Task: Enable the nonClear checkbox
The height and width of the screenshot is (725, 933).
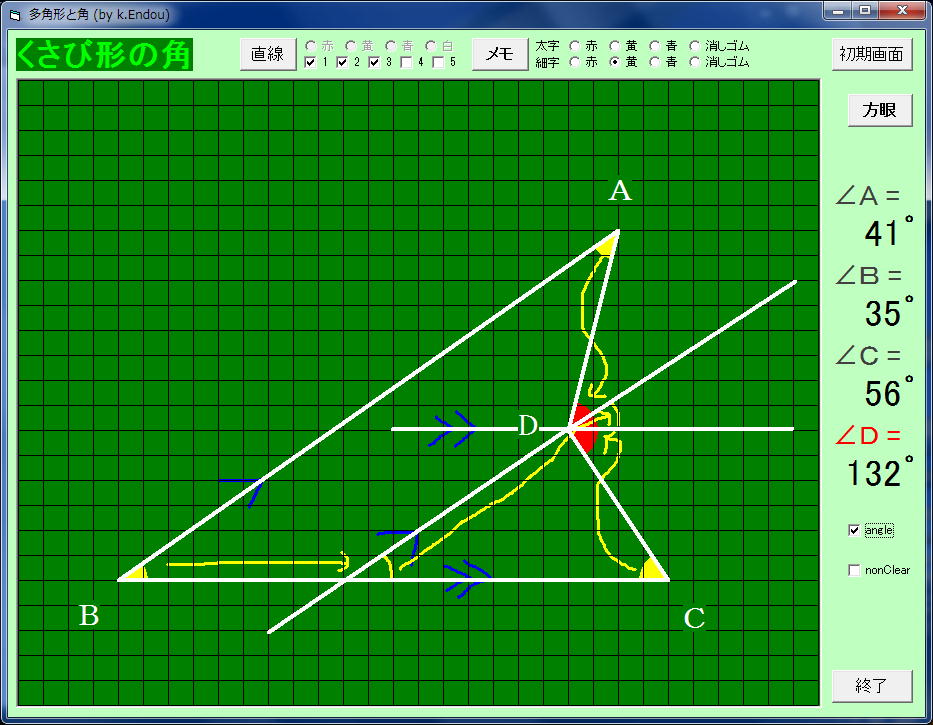Action: (x=854, y=570)
